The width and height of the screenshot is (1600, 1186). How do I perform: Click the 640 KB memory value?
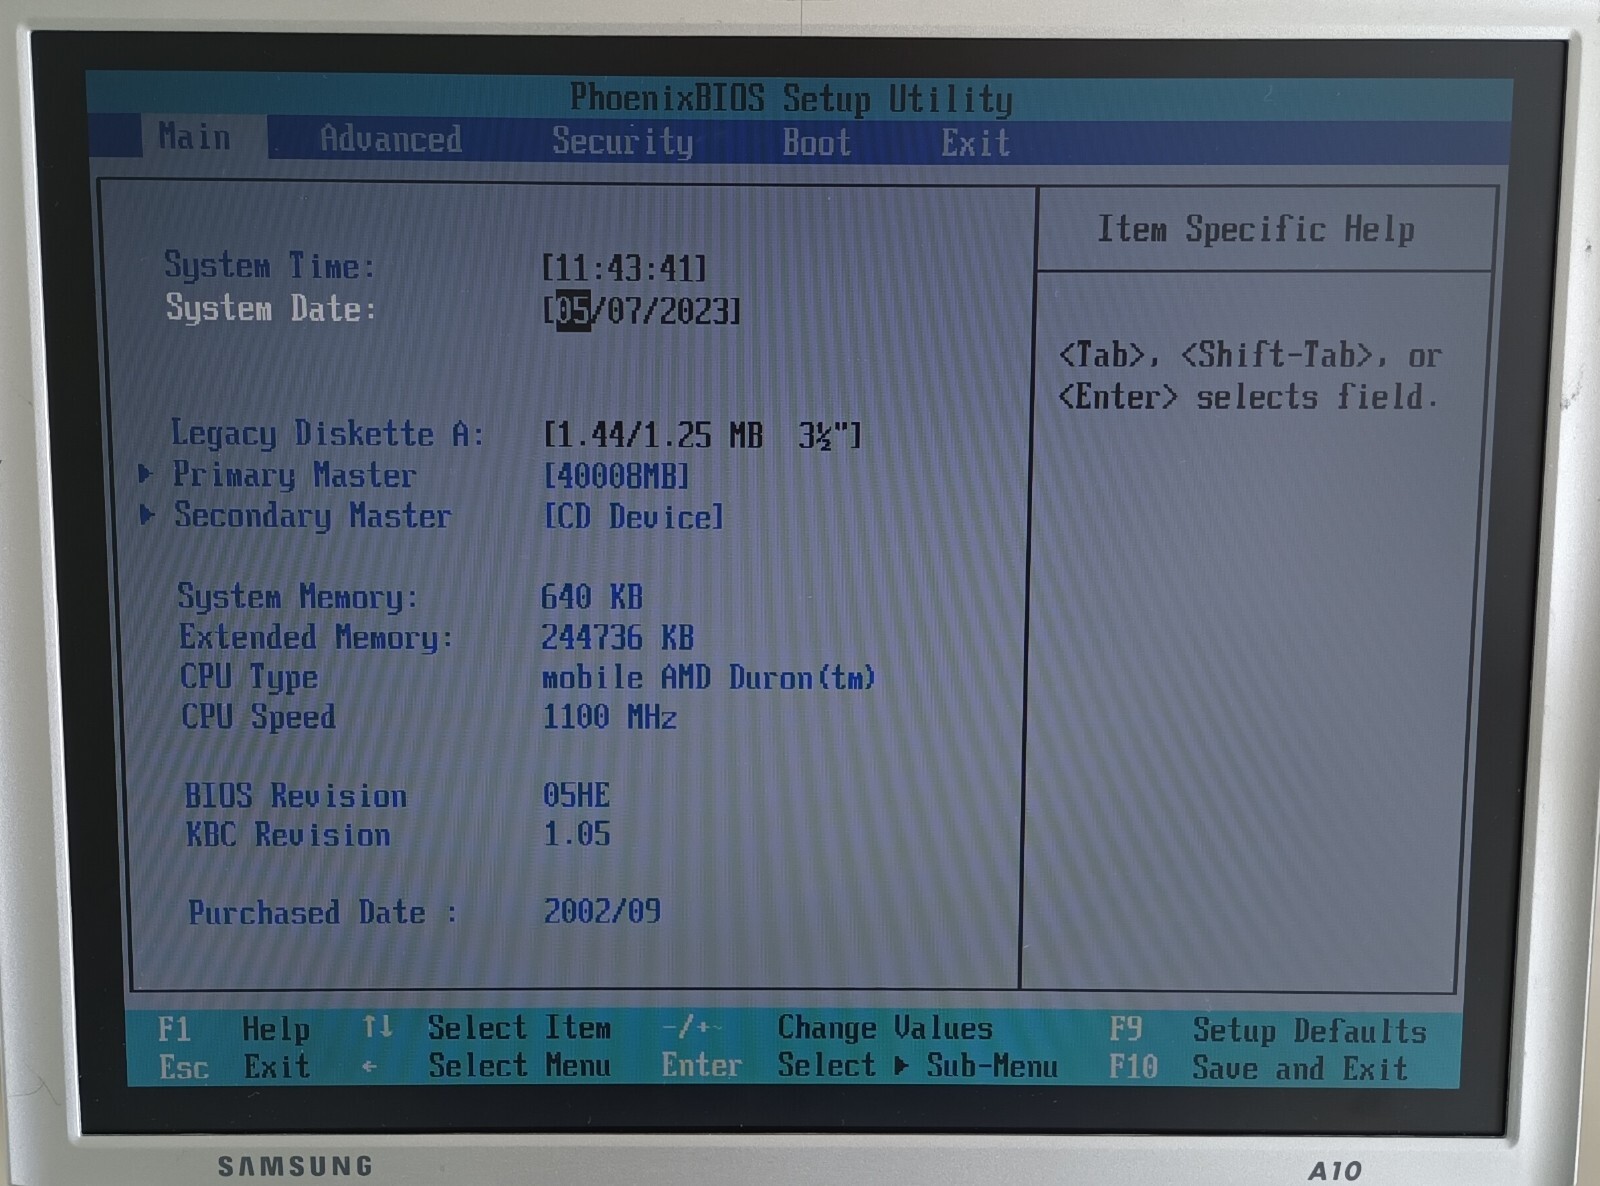[592, 597]
